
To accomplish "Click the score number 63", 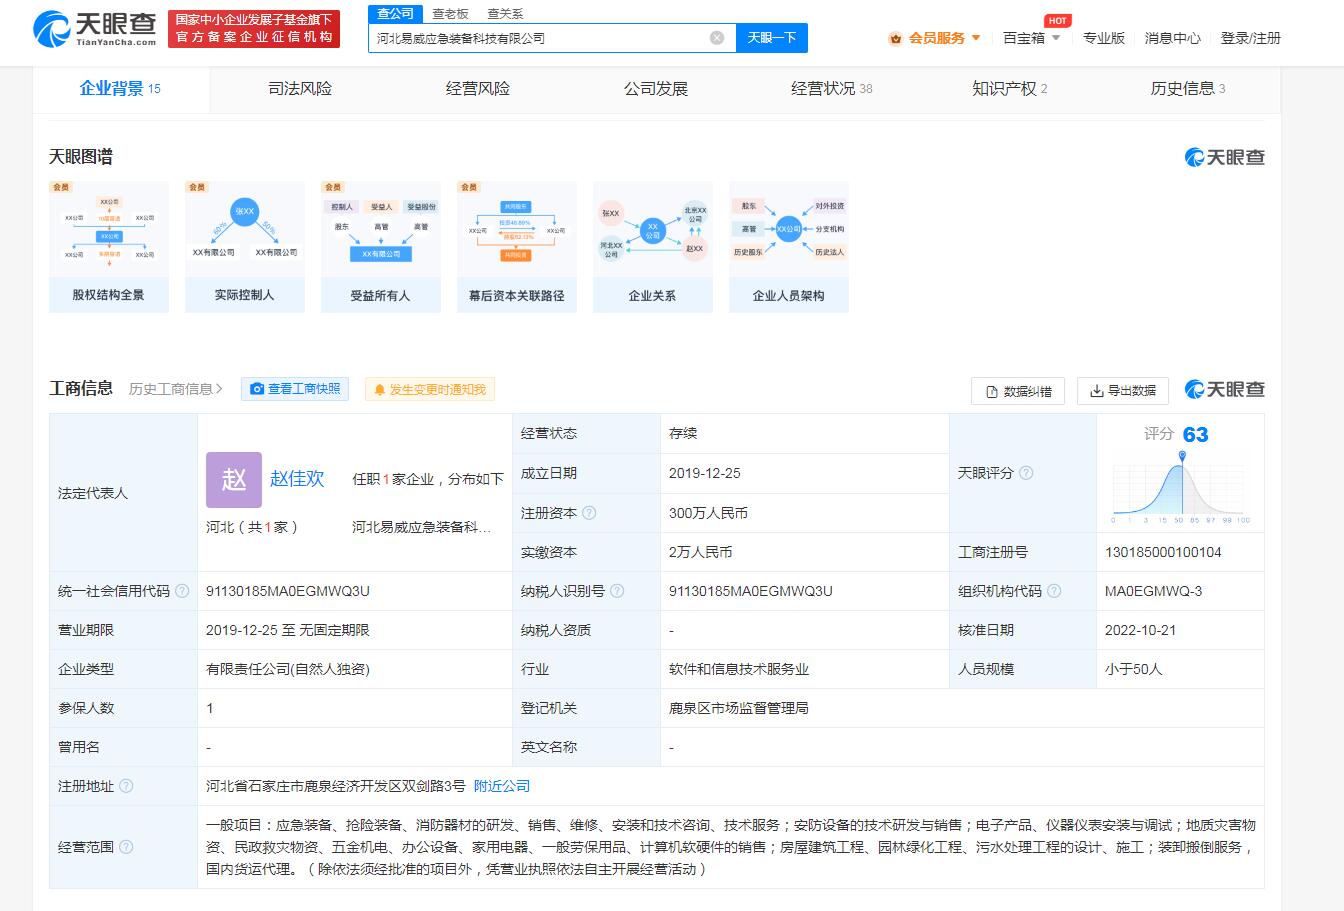I will tap(1196, 435).
